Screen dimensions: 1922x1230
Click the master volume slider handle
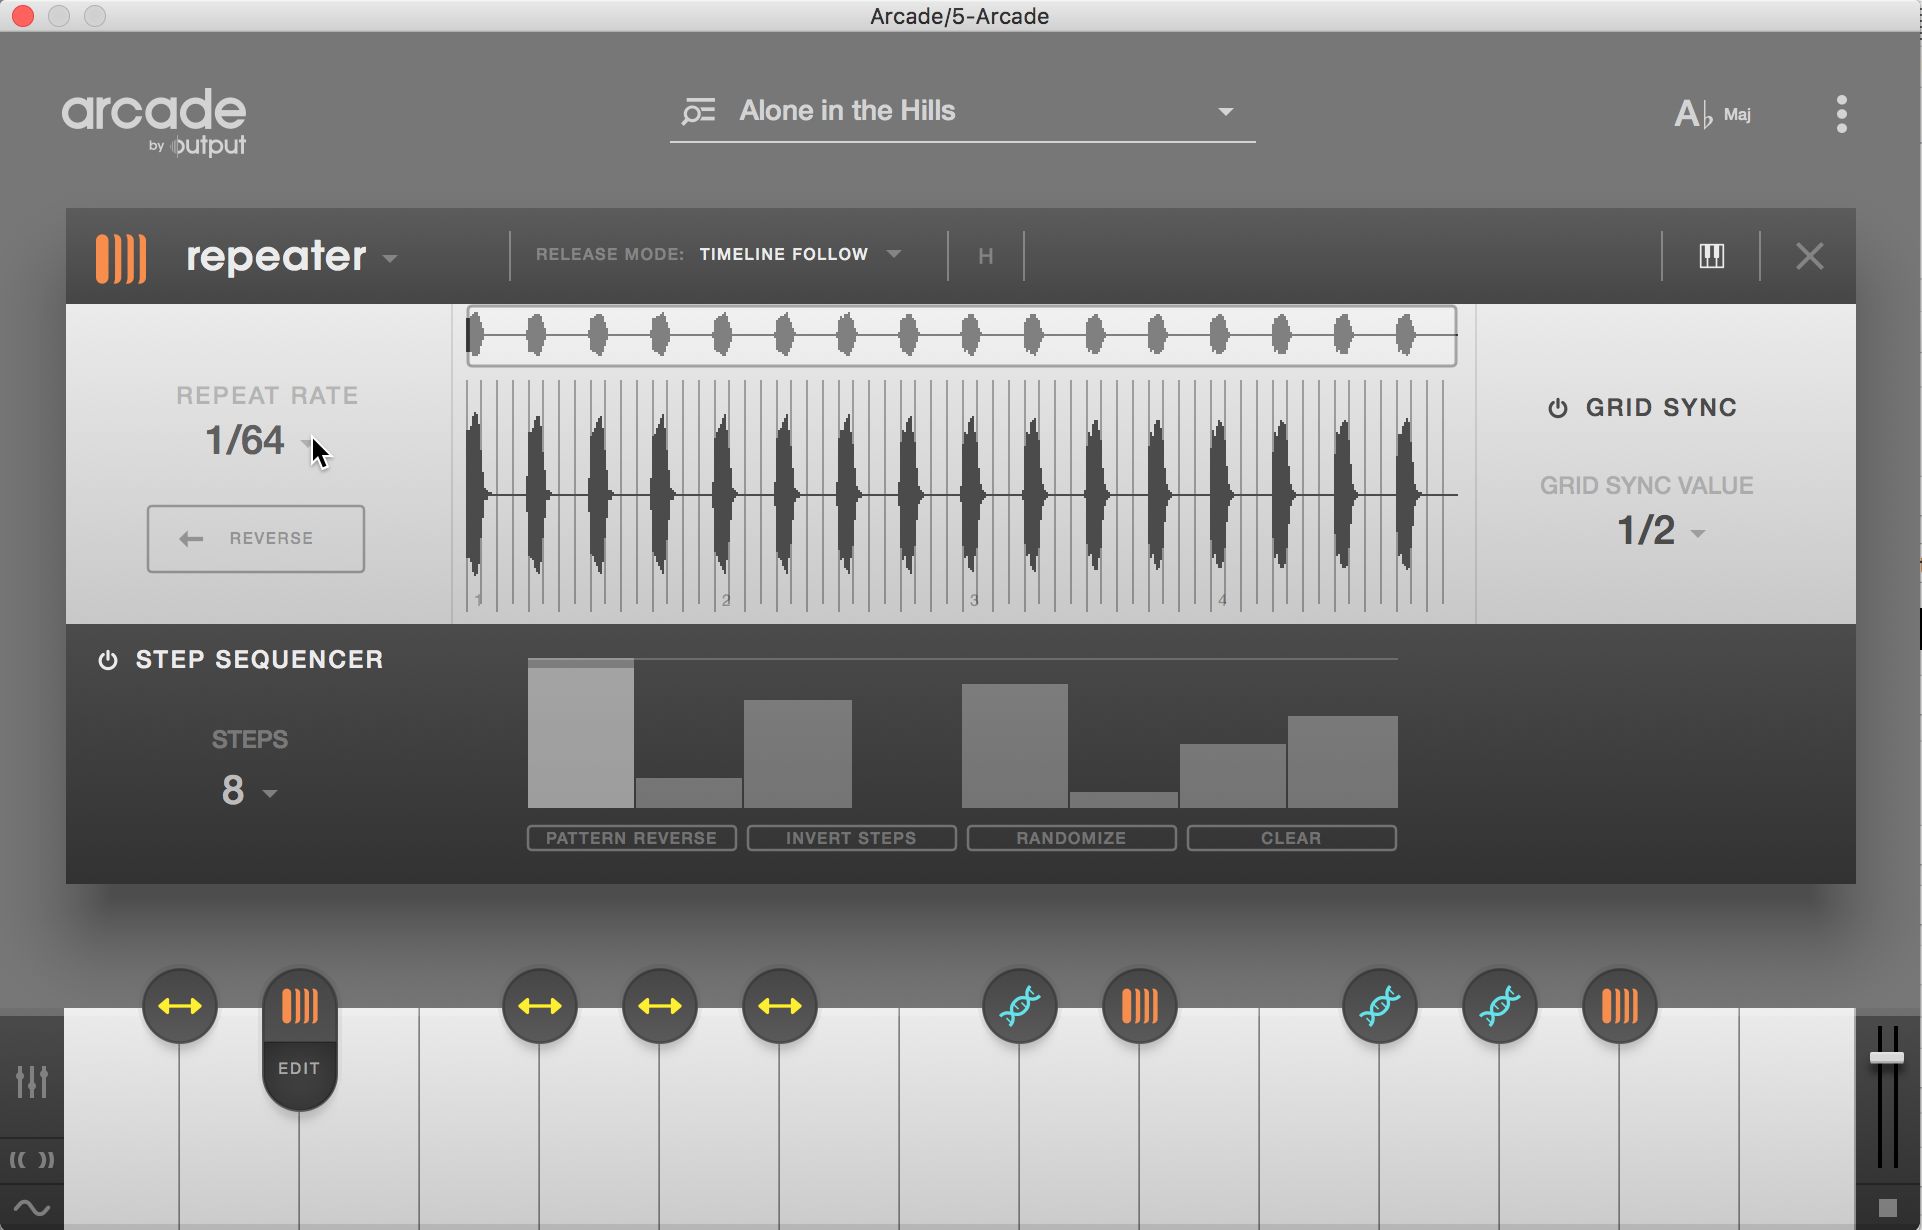1886,1058
